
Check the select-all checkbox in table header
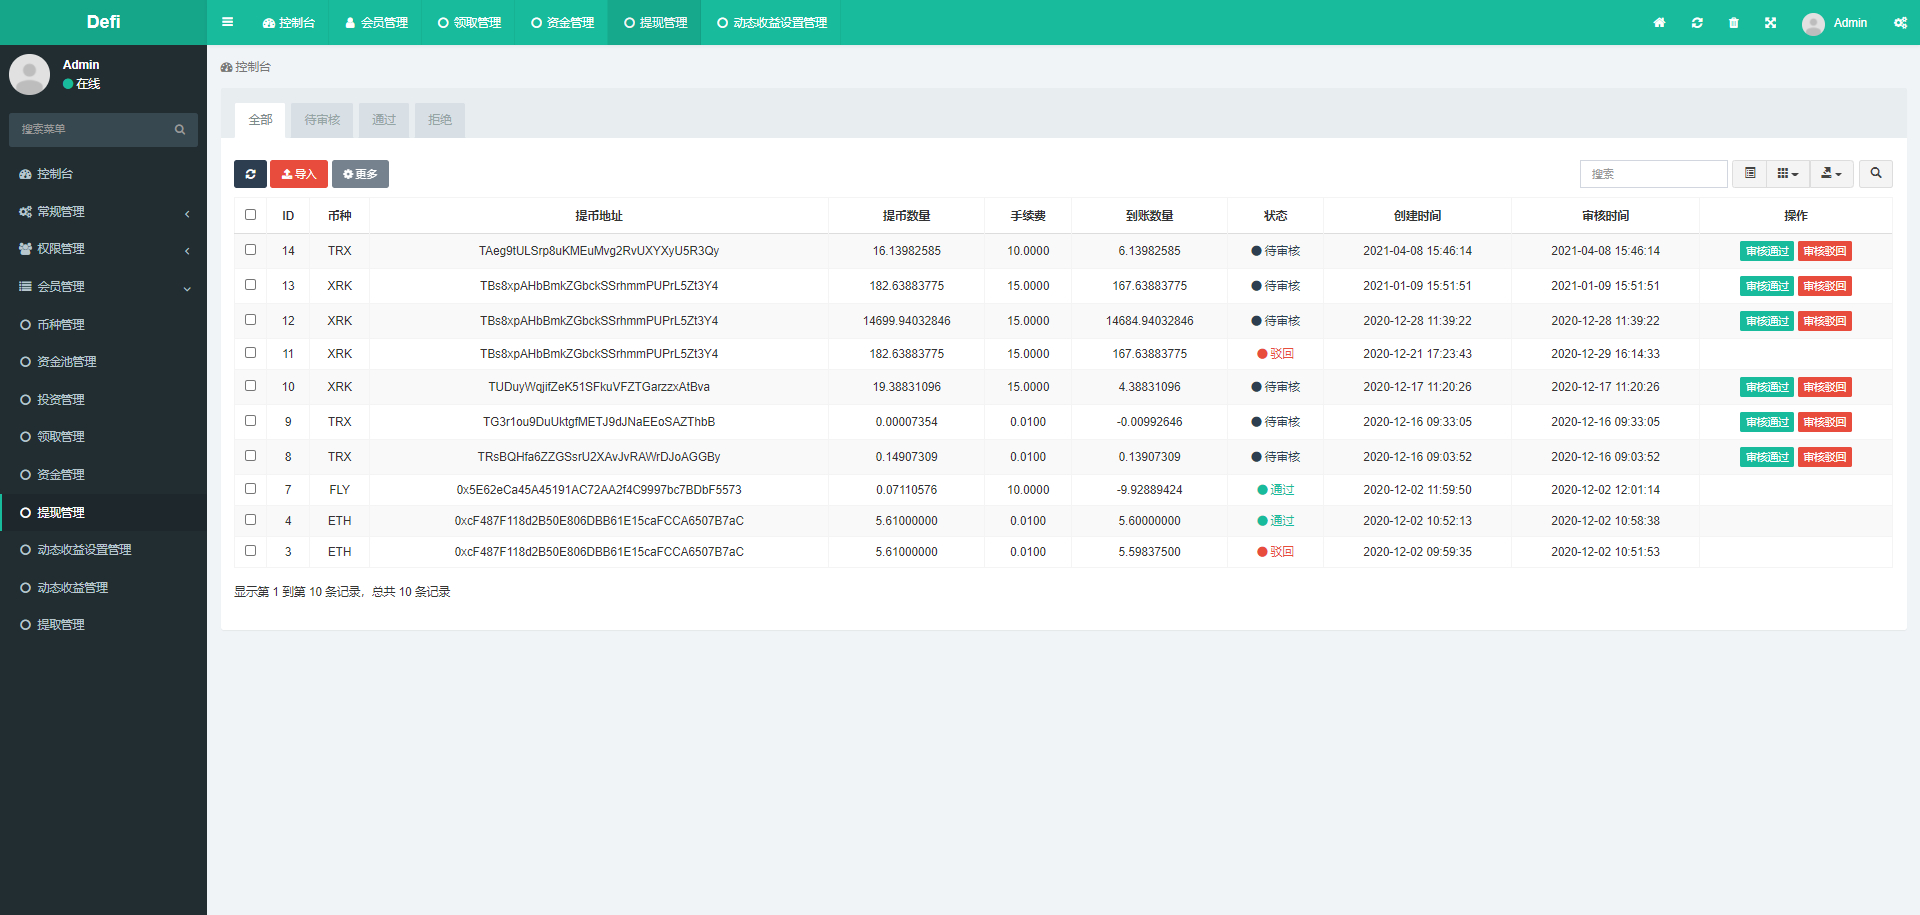(x=250, y=215)
